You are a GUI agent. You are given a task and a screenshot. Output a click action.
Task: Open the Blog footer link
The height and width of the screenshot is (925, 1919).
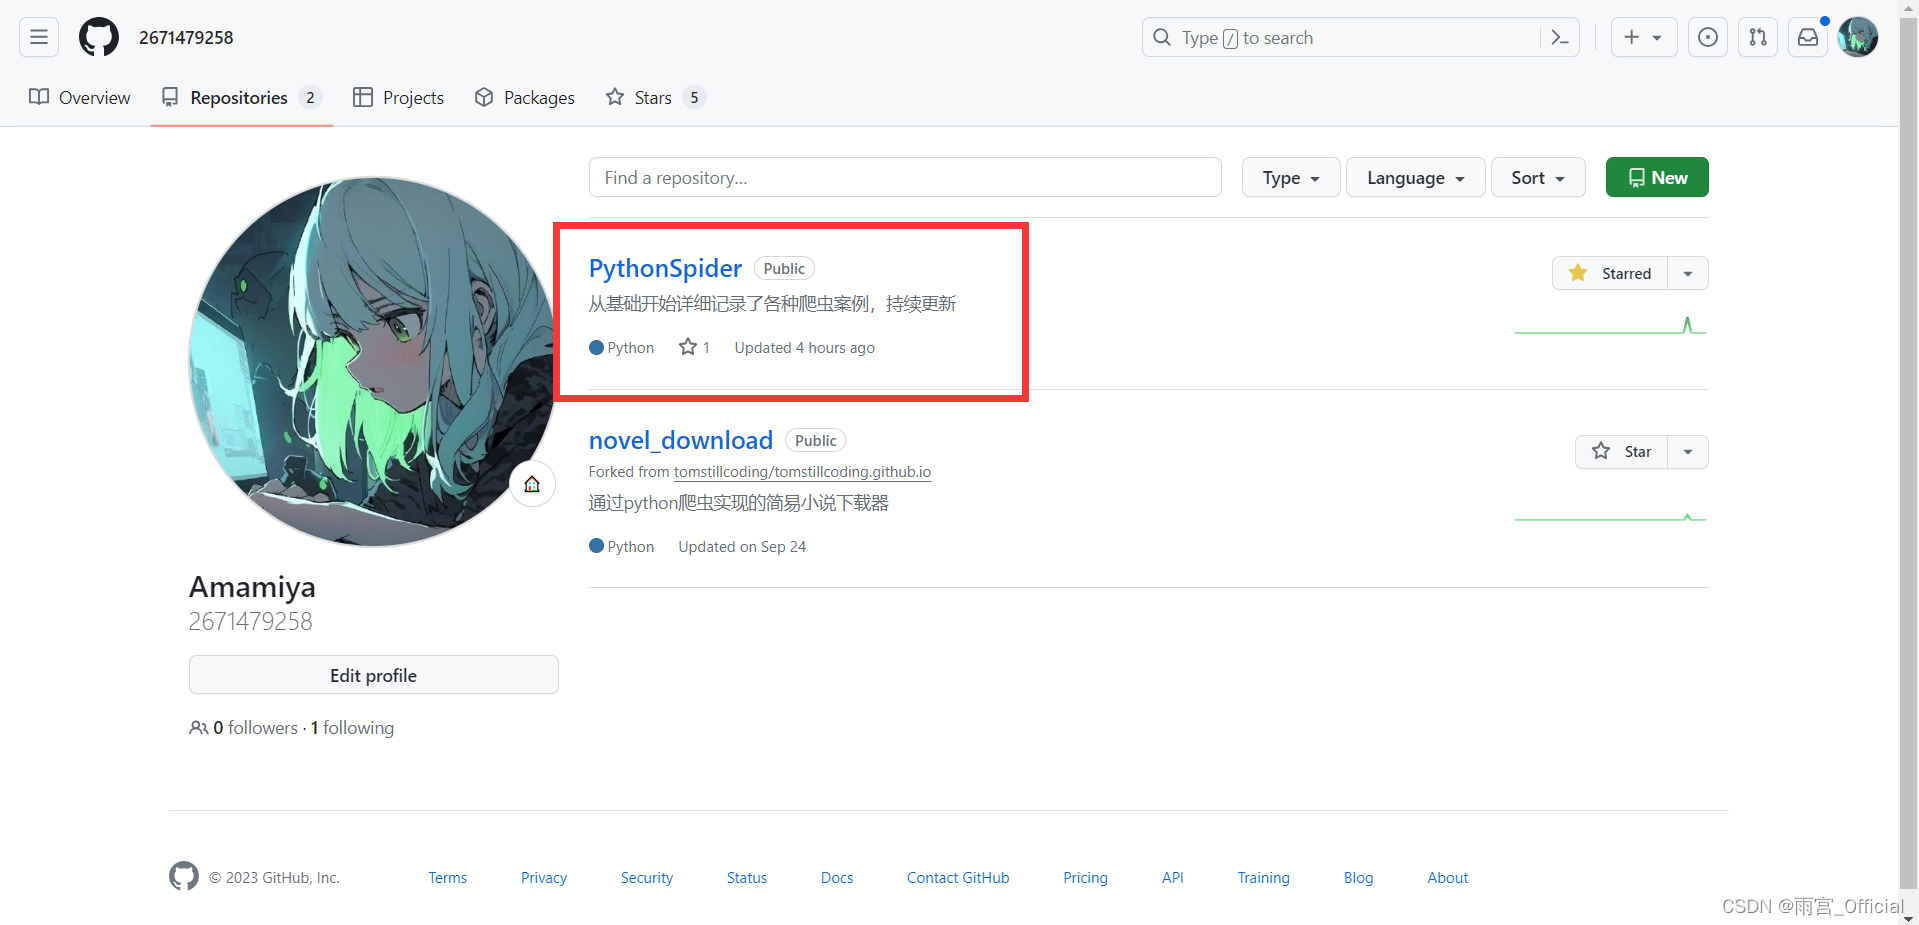click(1358, 878)
